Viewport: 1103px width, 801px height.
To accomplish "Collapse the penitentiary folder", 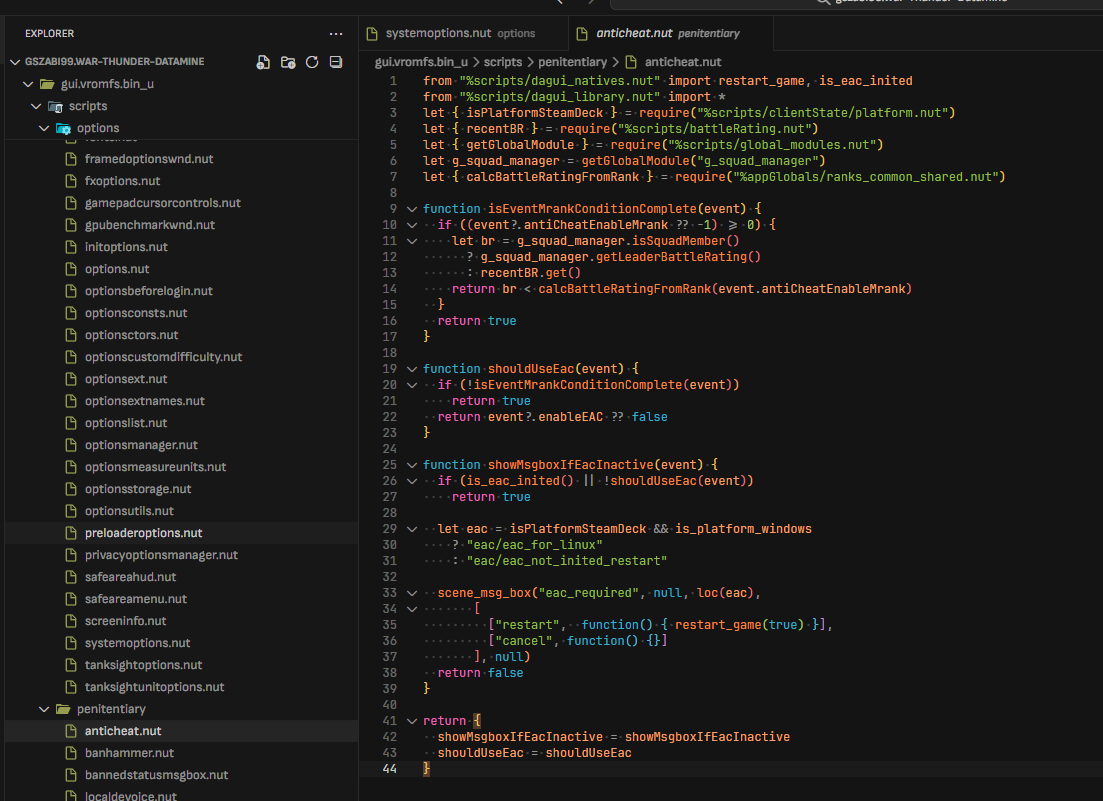I will [x=44, y=709].
